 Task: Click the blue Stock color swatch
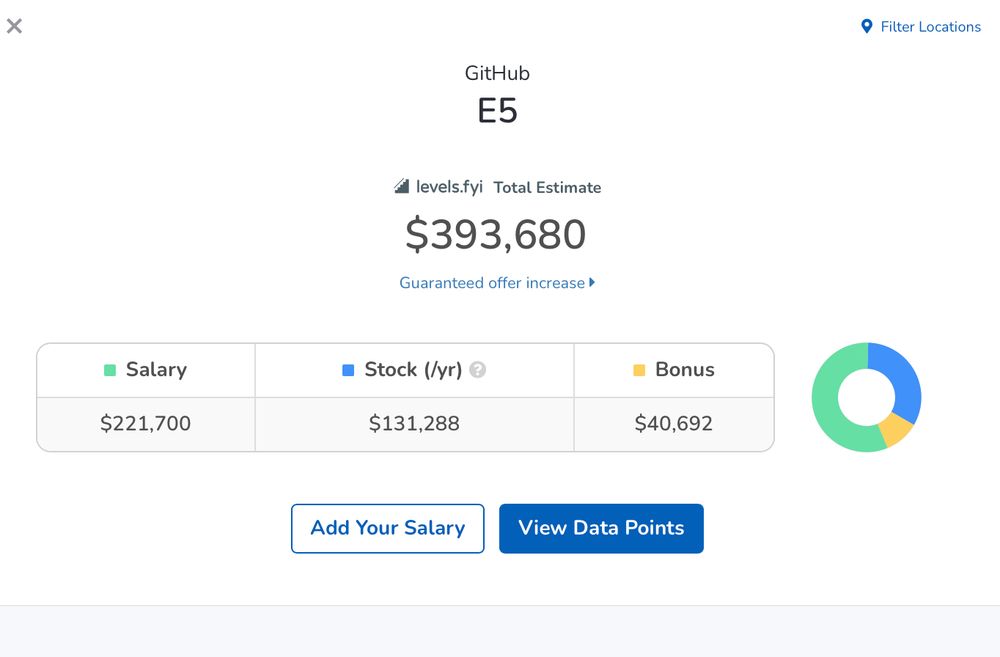(348, 370)
